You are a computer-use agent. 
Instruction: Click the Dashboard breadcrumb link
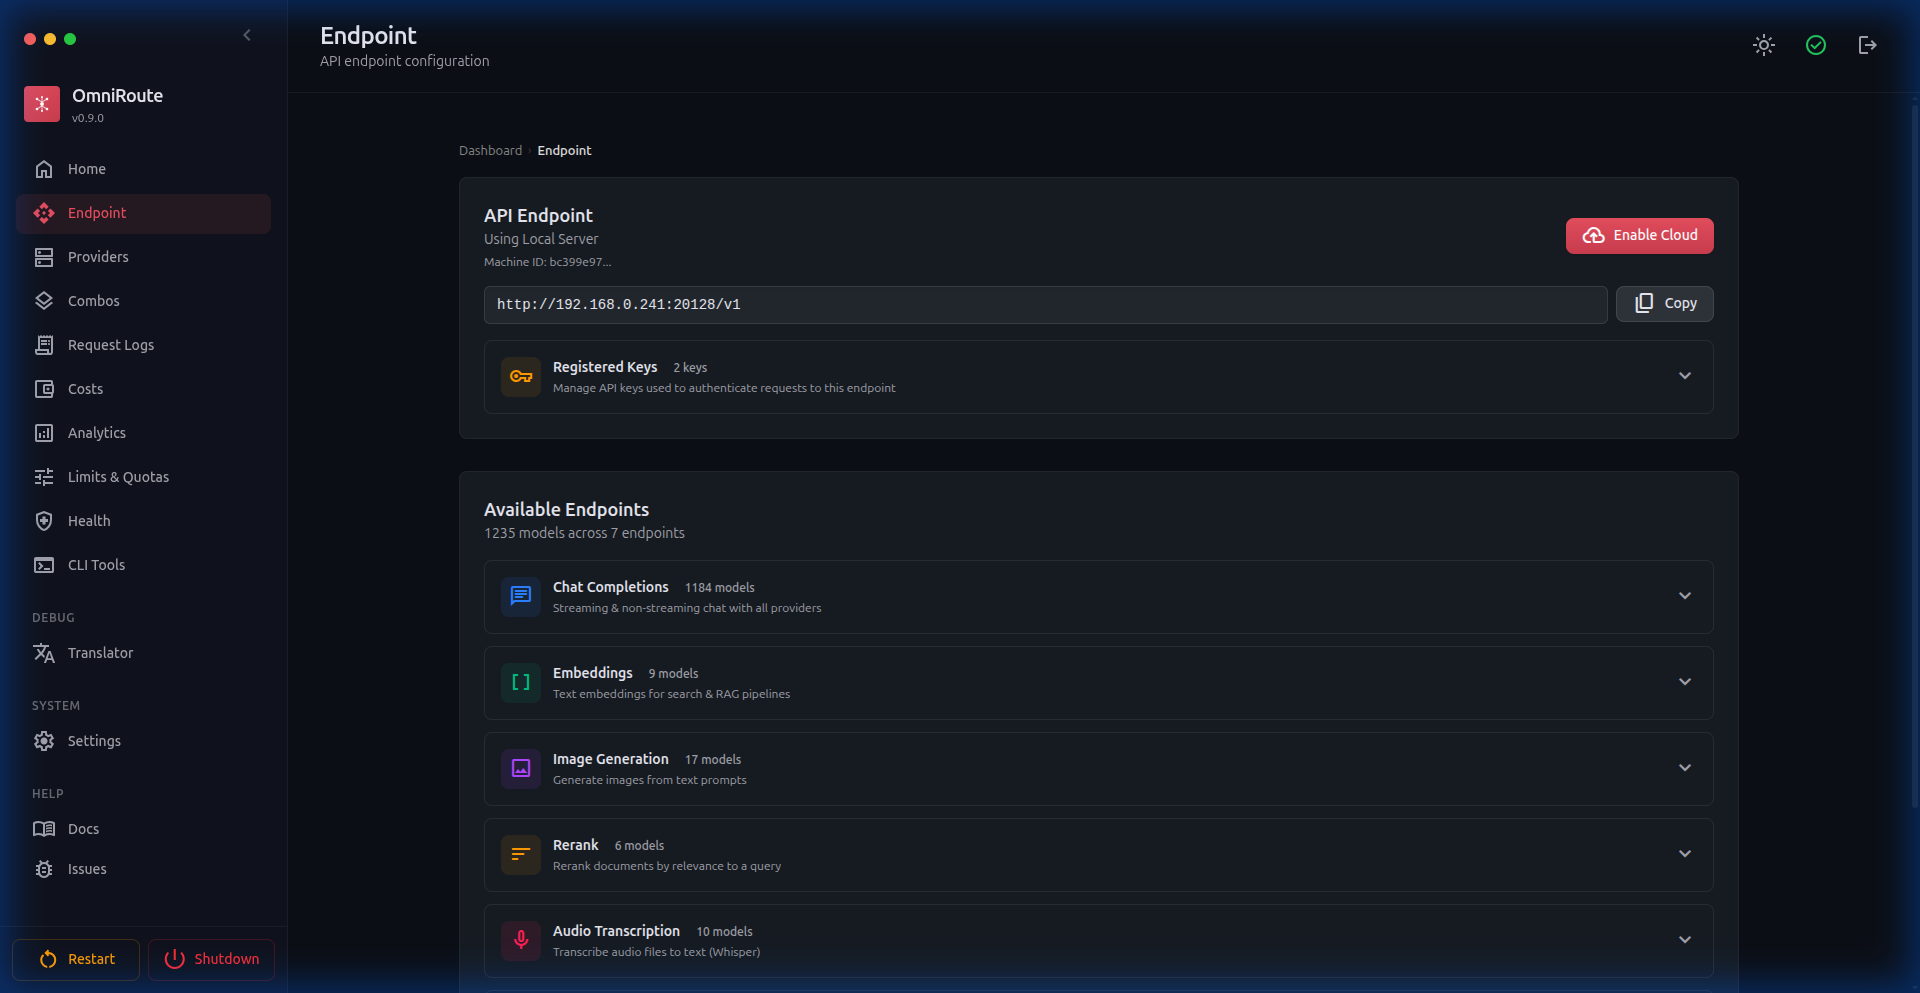coord(490,151)
